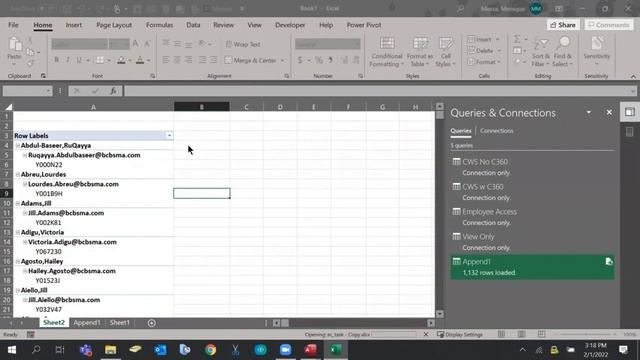Click the Paste icon in Clipboard group
Viewport: 640px width, 360px height.
(x=15, y=44)
